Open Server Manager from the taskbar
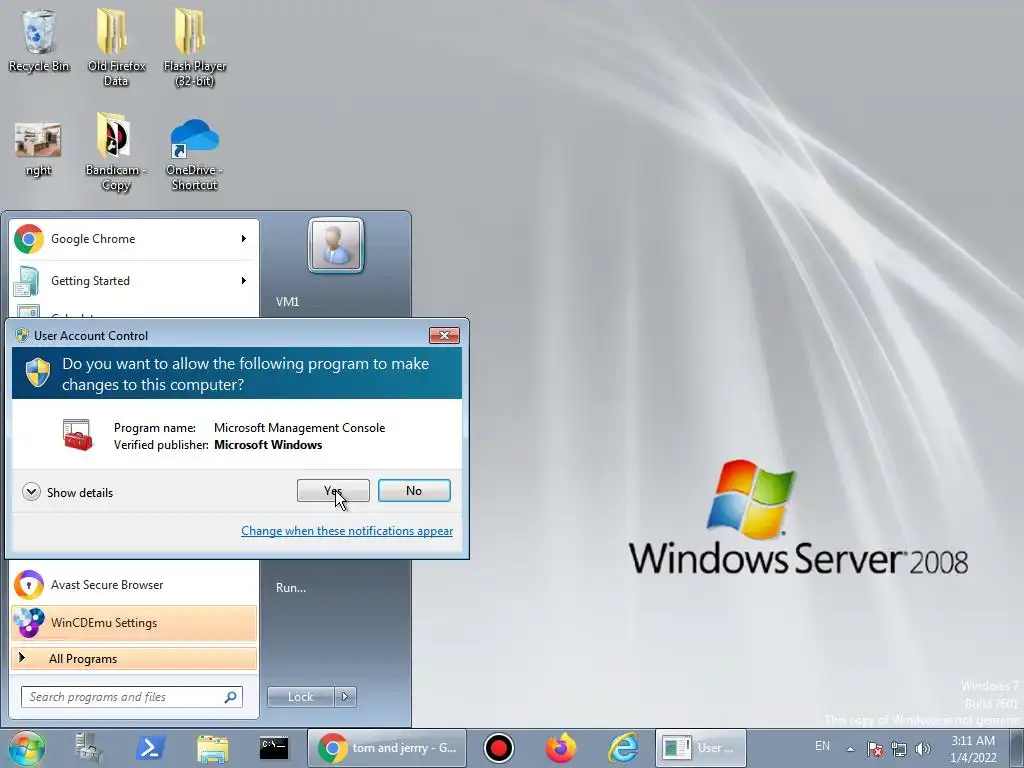The image size is (1024, 768). [89, 748]
